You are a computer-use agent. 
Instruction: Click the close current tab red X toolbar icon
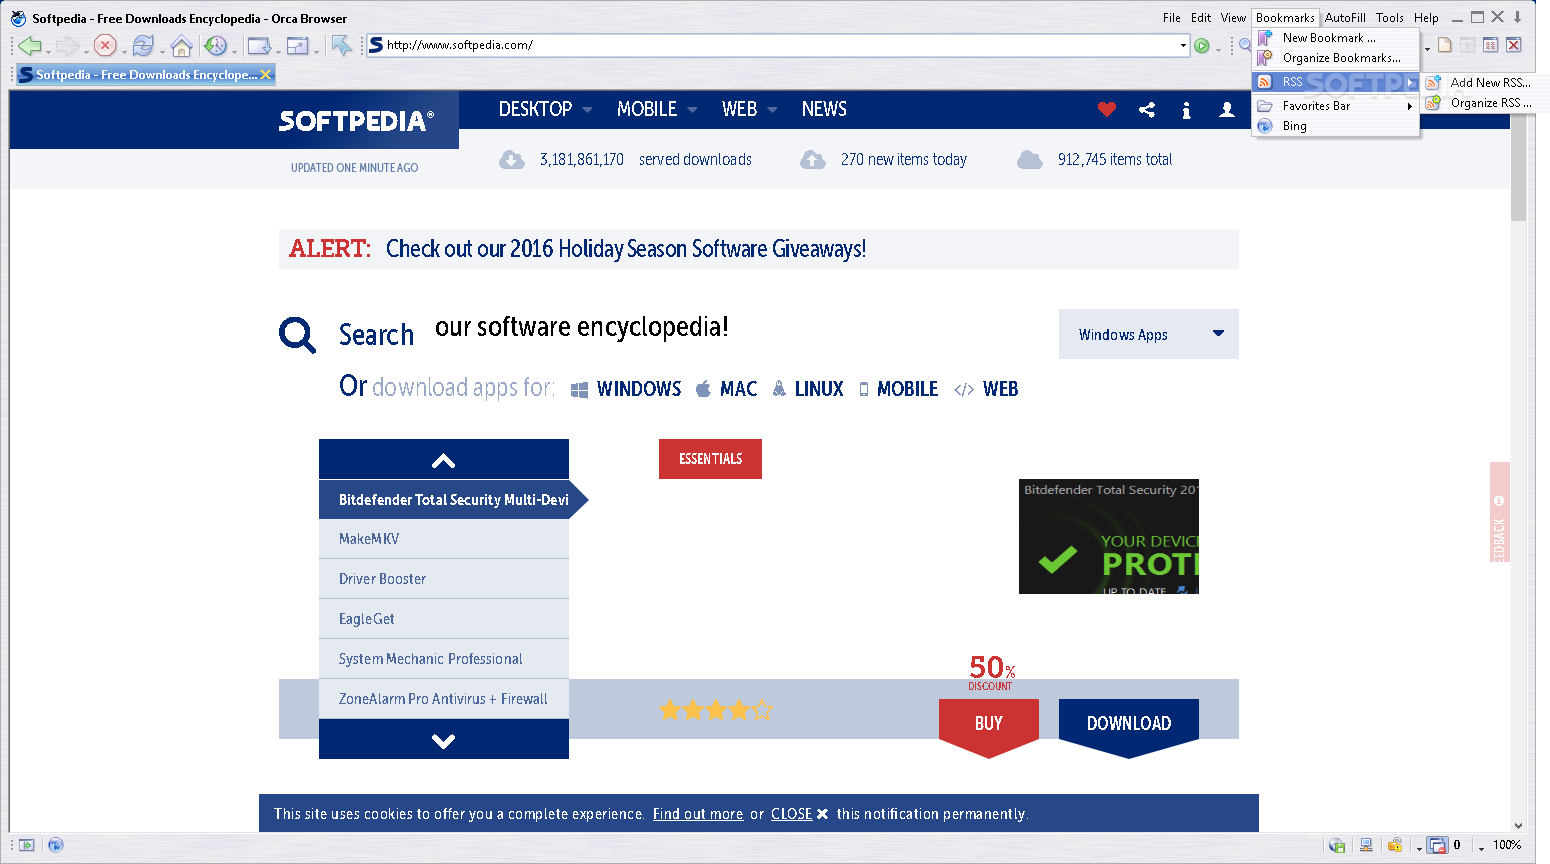point(1514,45)
